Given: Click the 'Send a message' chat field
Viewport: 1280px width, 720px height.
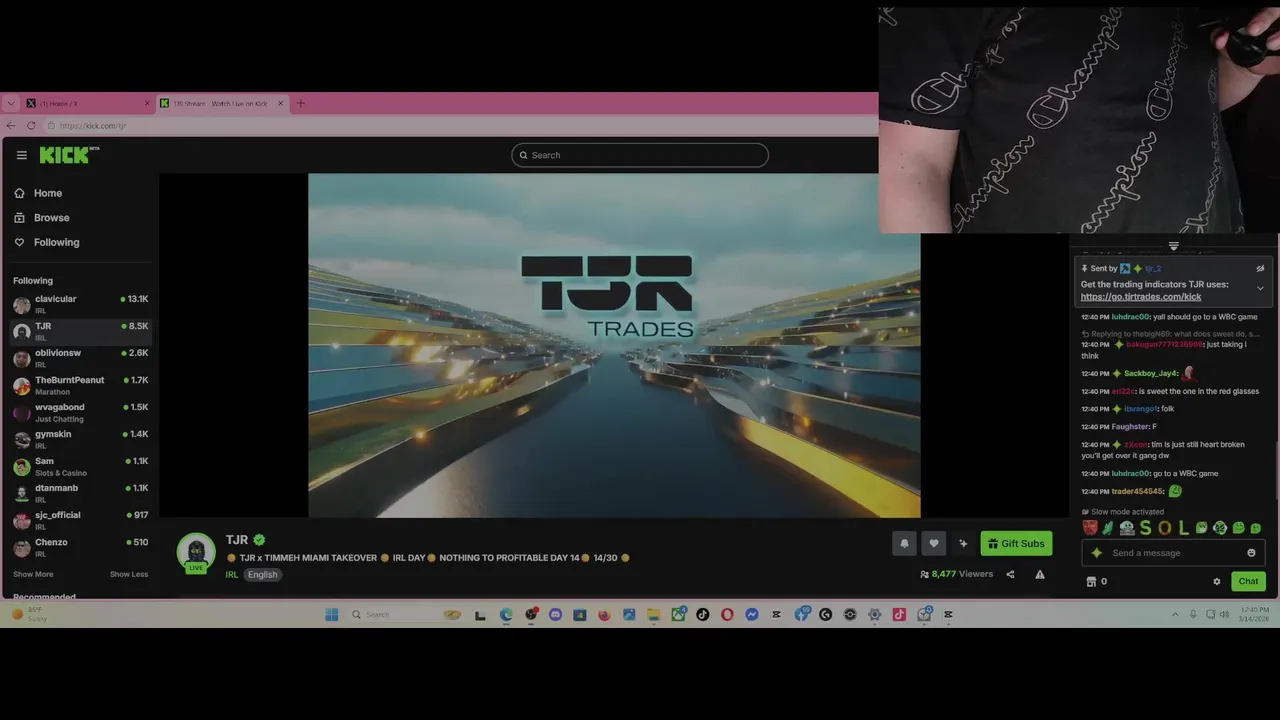Looking at the screenshot, I should click(x=1173, y=553).
